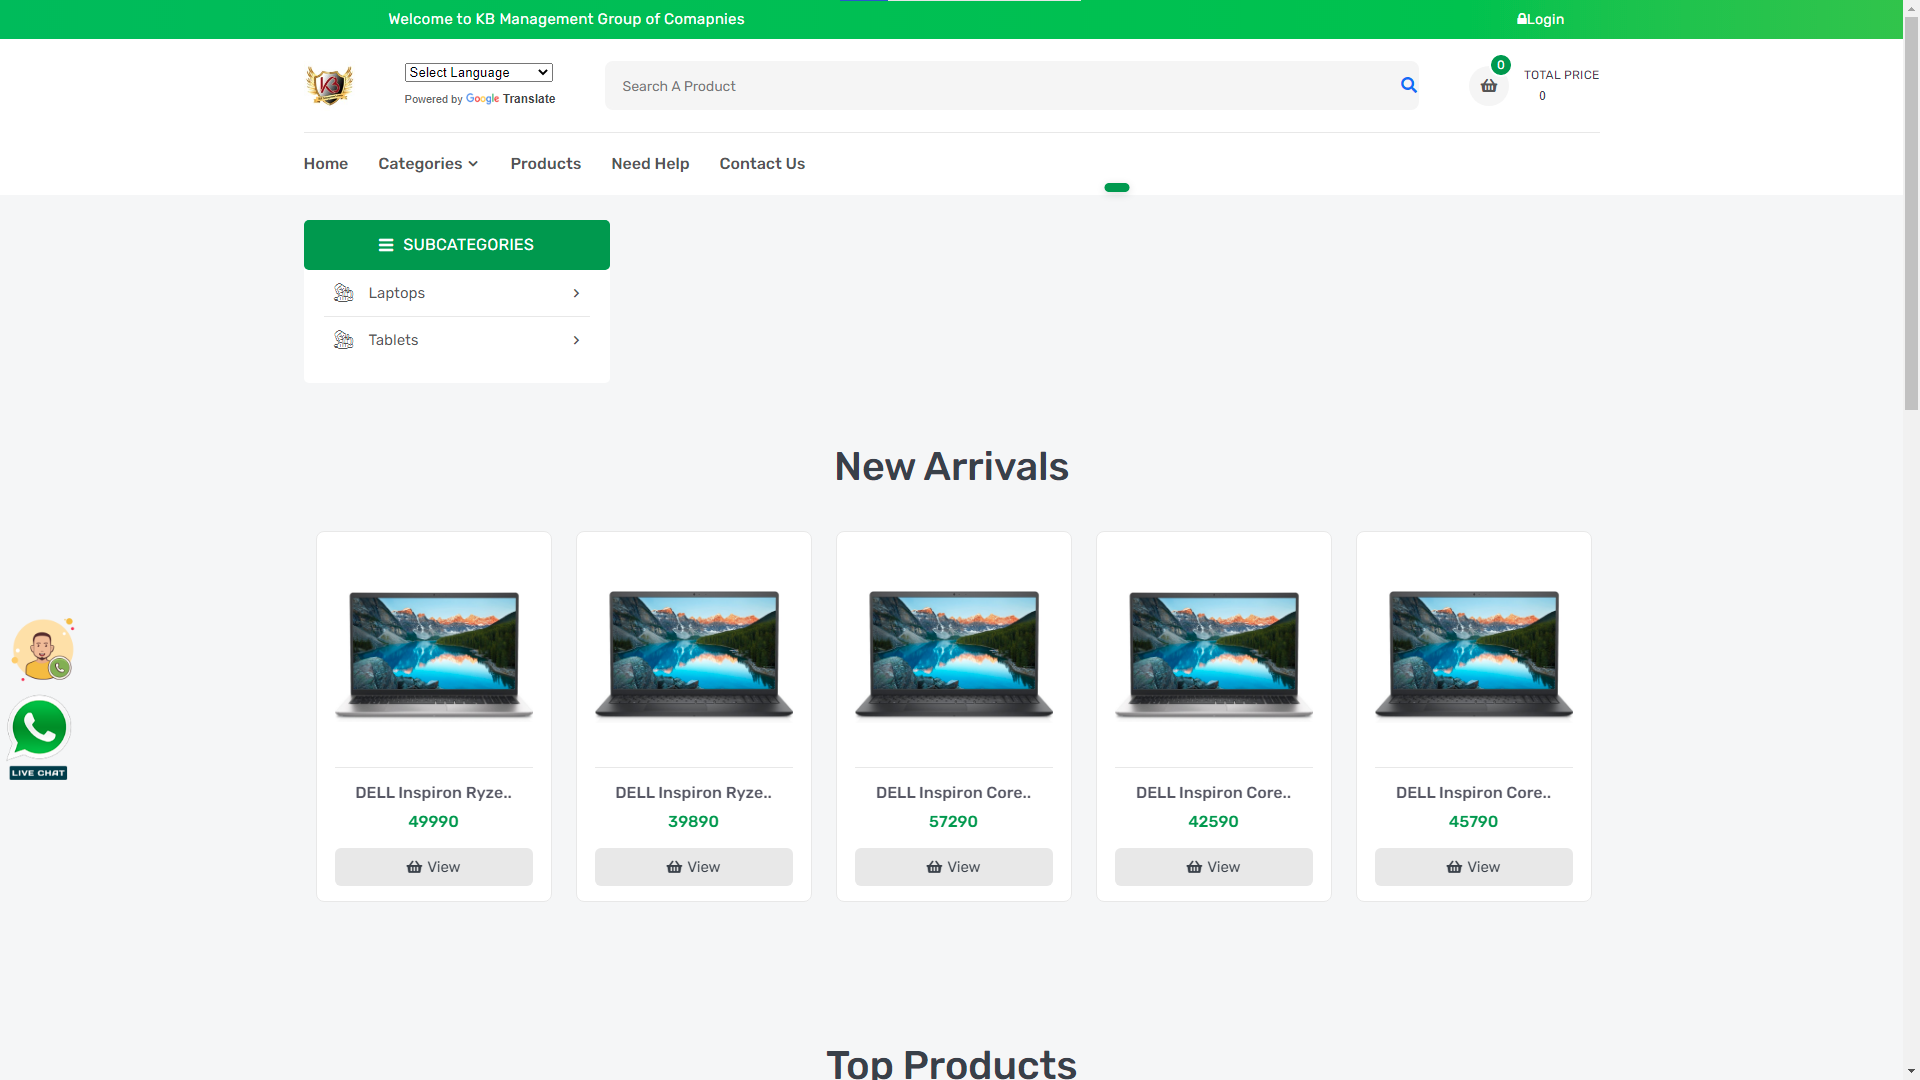
Task: View the laptop priced 45790
Action: [x=1474, y=867]
